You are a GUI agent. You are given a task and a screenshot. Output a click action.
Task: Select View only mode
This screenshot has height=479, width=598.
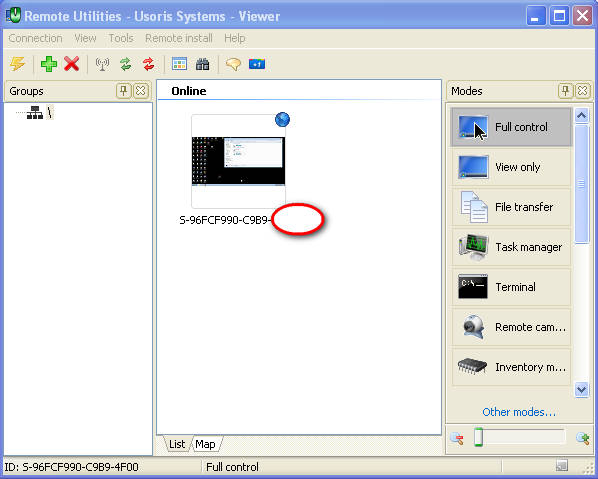click(x=511, y=167)
